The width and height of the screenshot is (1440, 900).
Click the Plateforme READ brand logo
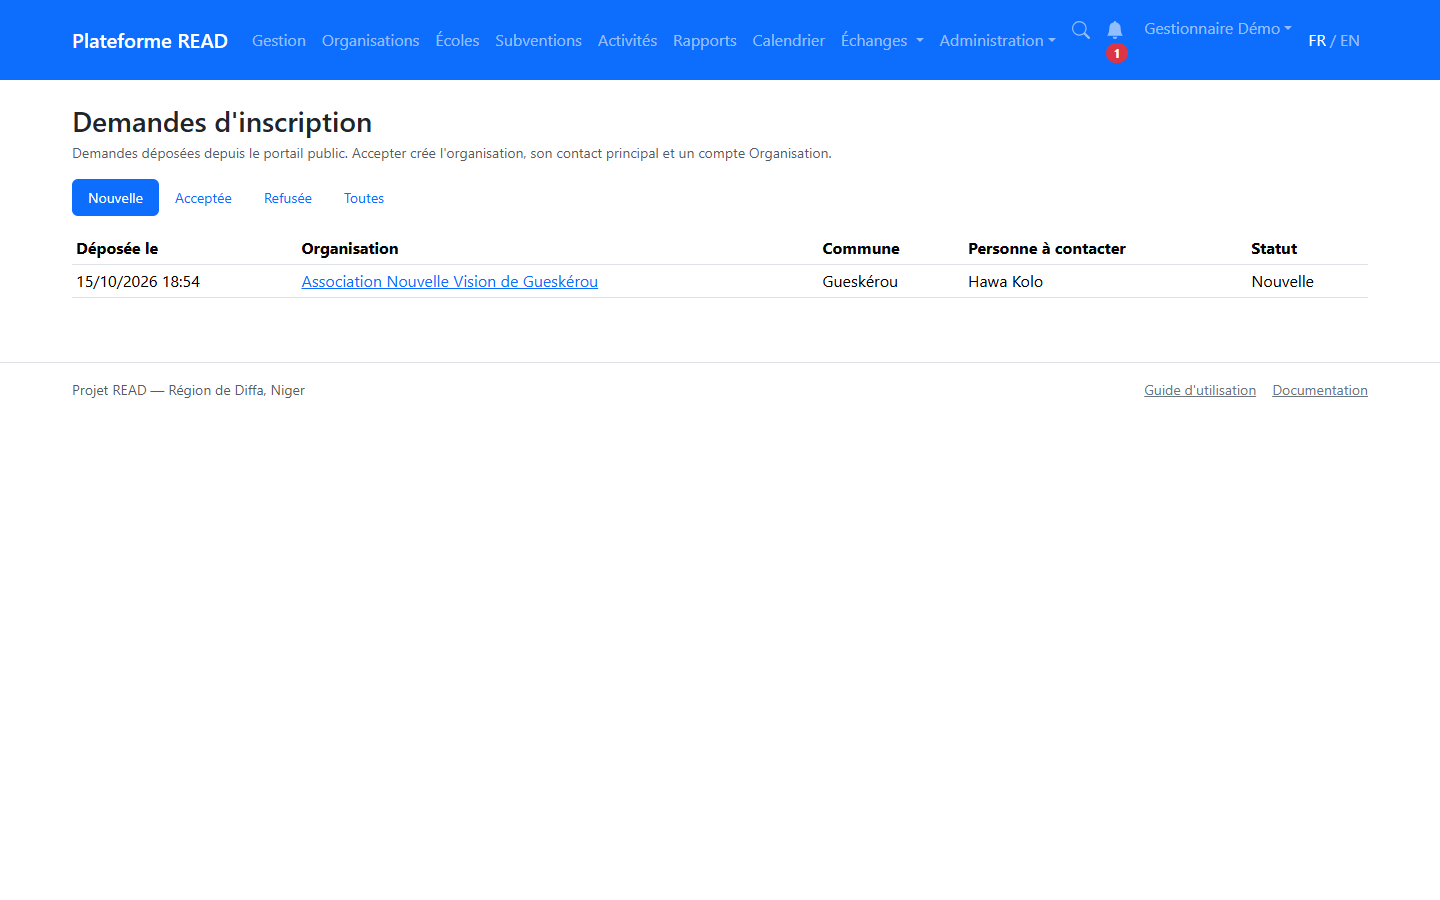point(150,41)
